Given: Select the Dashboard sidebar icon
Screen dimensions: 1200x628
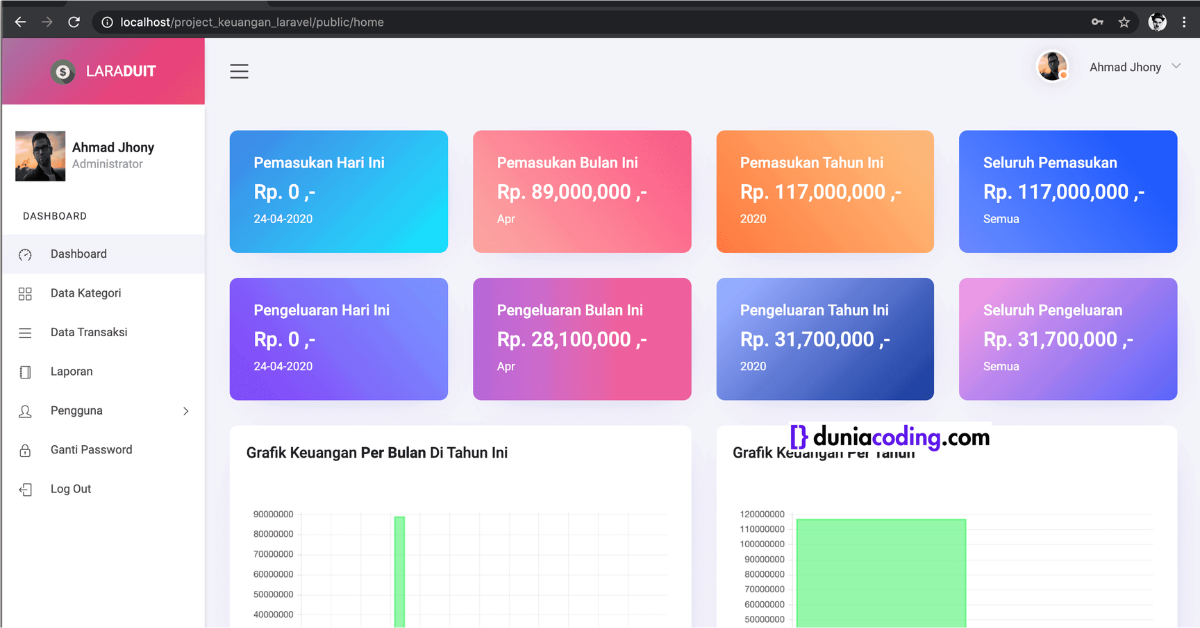Looking at the screenshot, I should (27, 253).
